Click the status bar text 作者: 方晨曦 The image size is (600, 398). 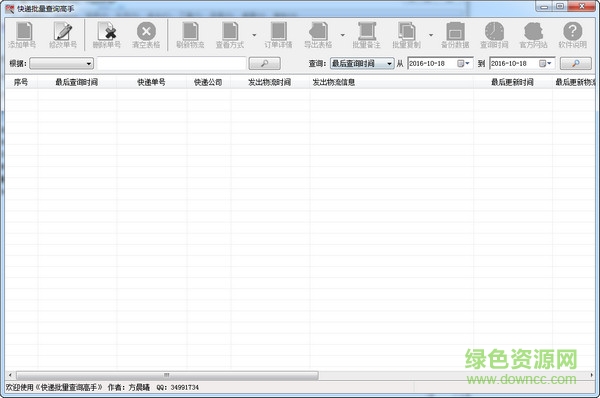tap(129, 388)
